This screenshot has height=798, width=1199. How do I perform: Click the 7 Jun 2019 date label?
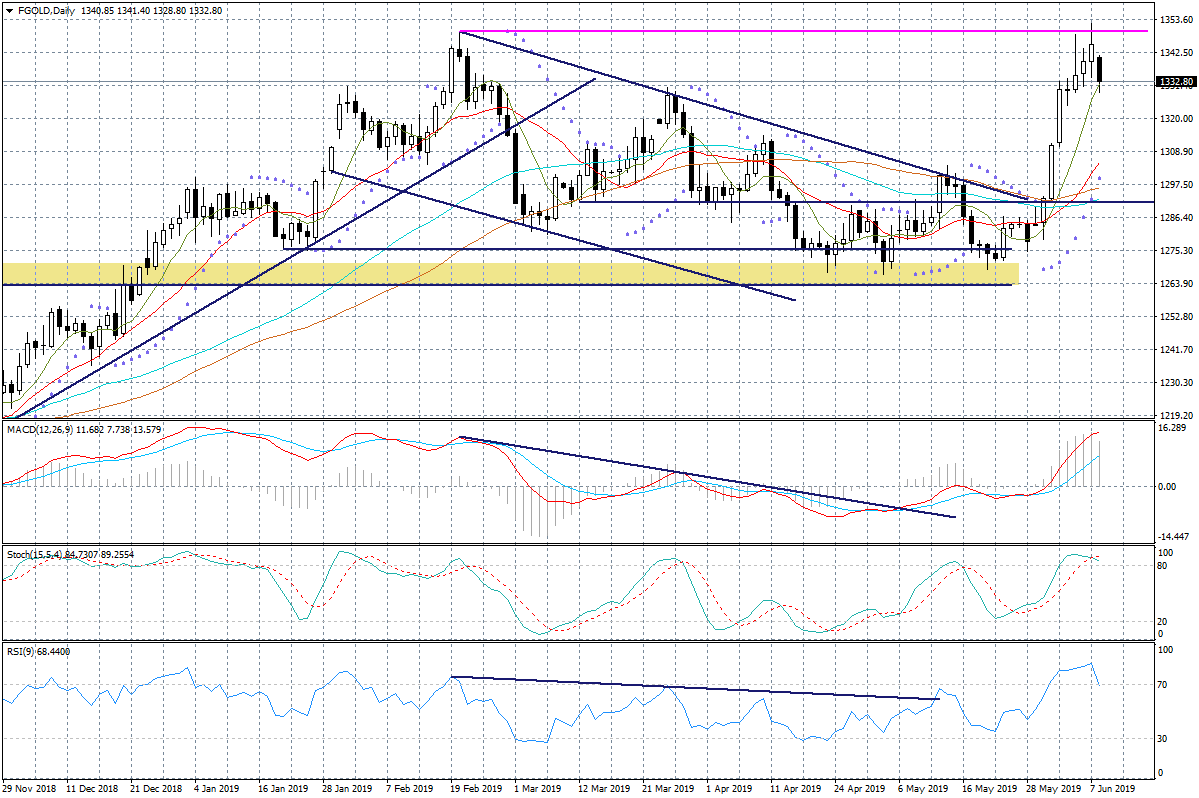coord(1111,788)
